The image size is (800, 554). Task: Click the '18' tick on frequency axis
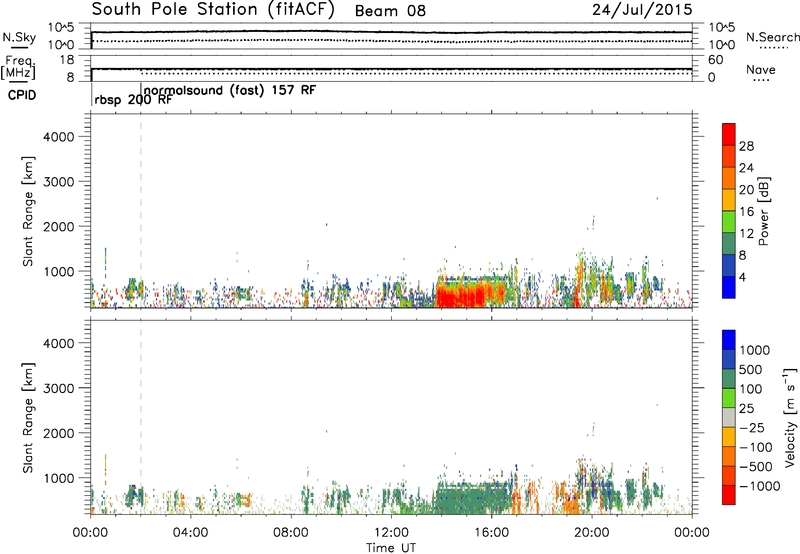point(67,60)
